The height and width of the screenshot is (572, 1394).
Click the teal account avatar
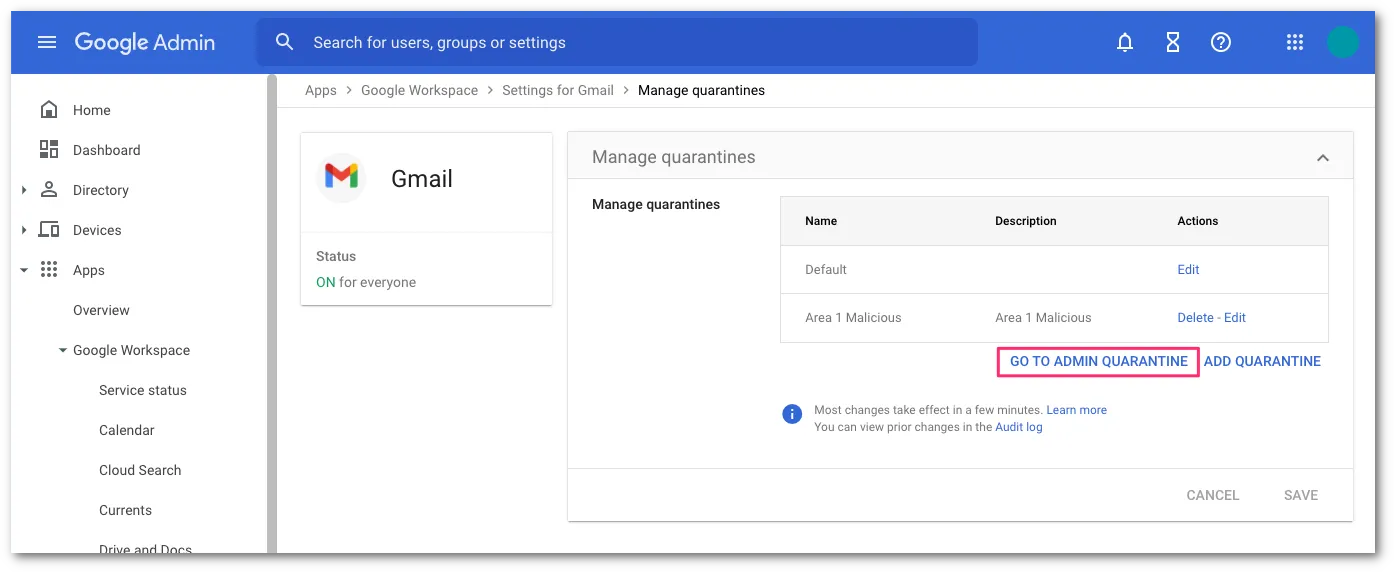pos(1343,42)
